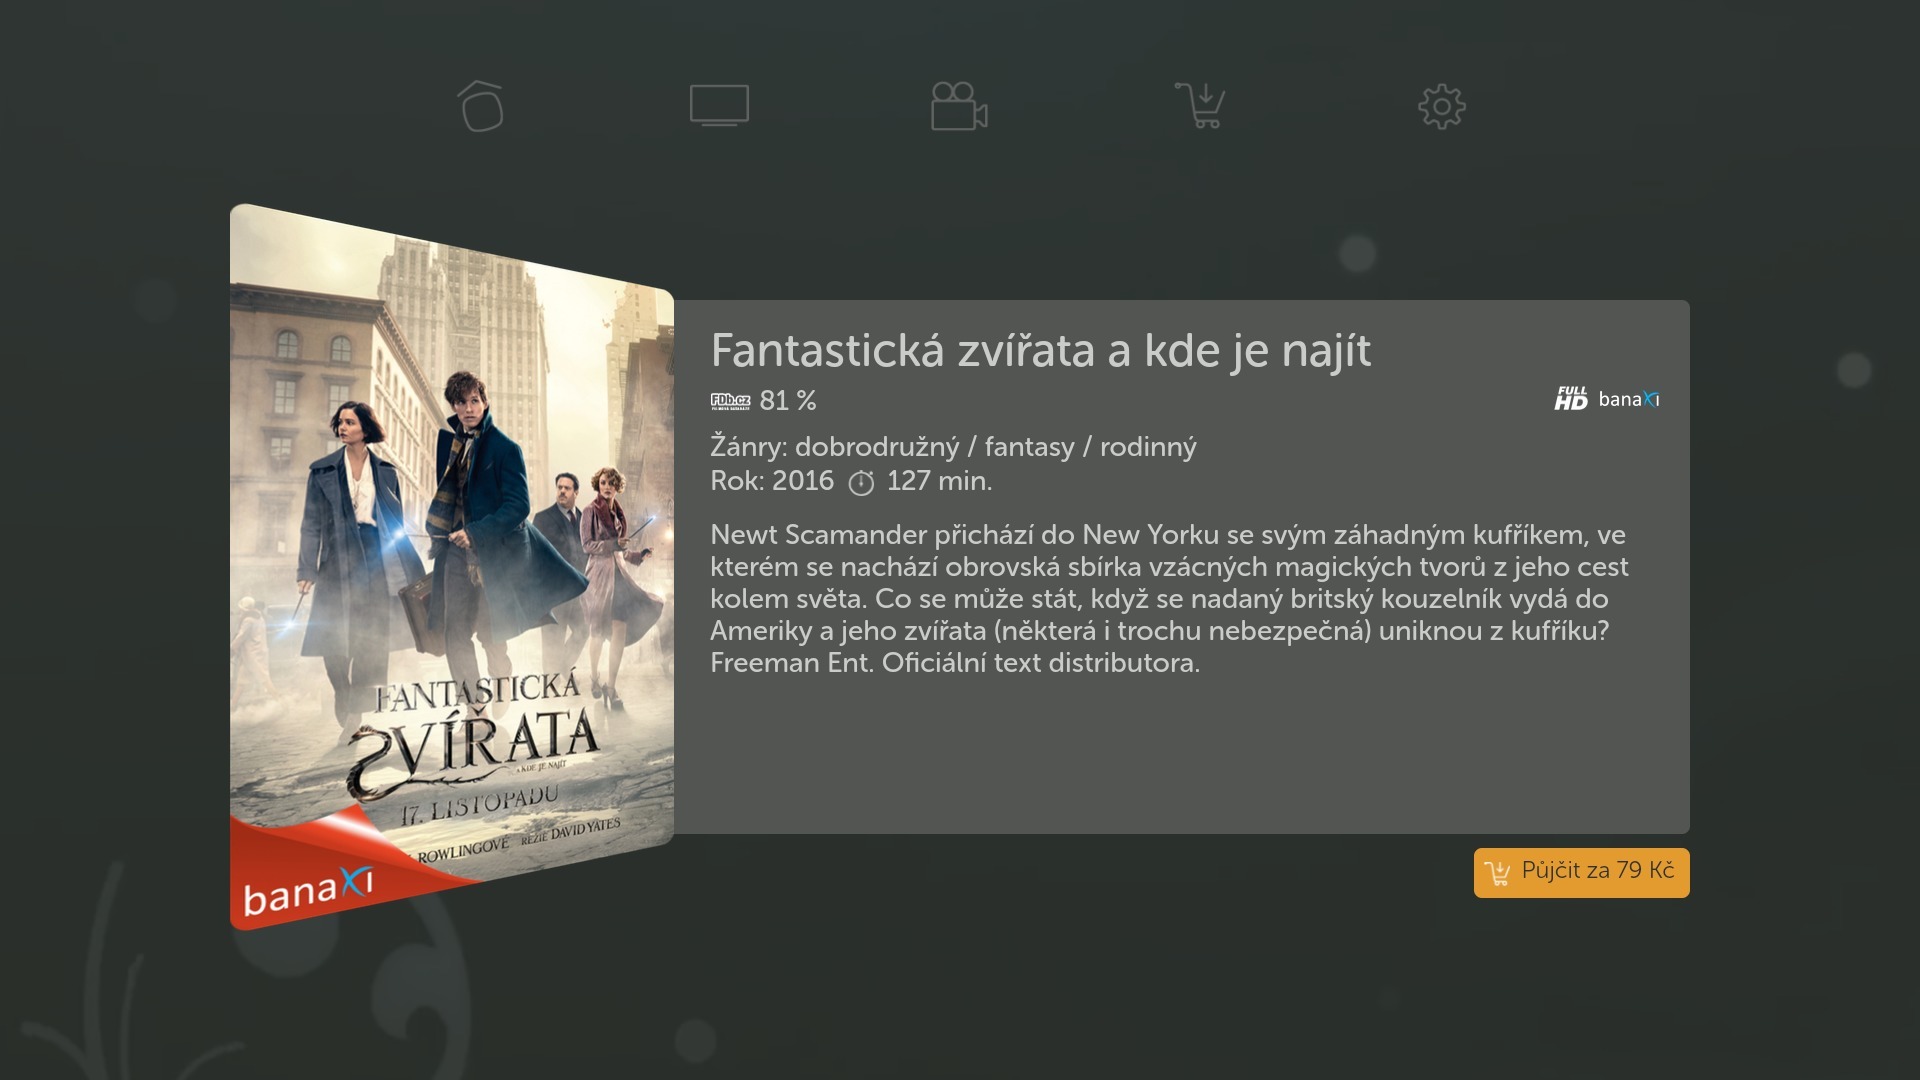1920x1080 pixels.
Task: Rent the movie with Půjčit za 79 Kč
Action: point(1581,873)
